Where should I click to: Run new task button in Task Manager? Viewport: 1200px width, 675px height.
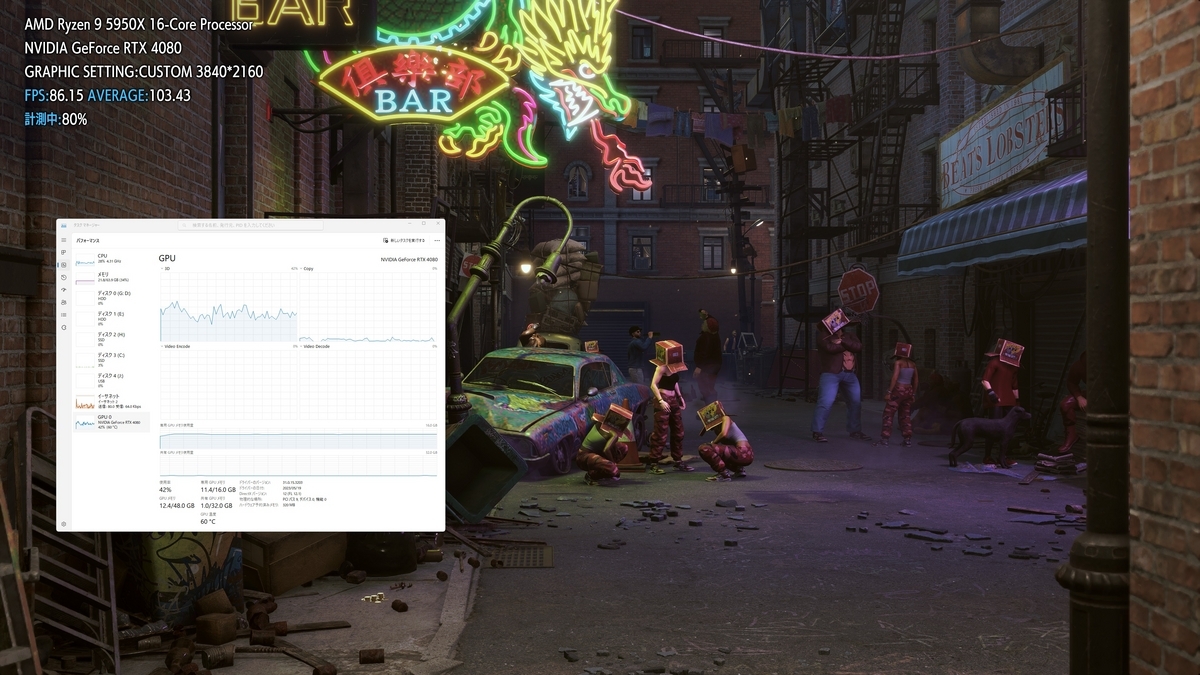tap(404, 240)
